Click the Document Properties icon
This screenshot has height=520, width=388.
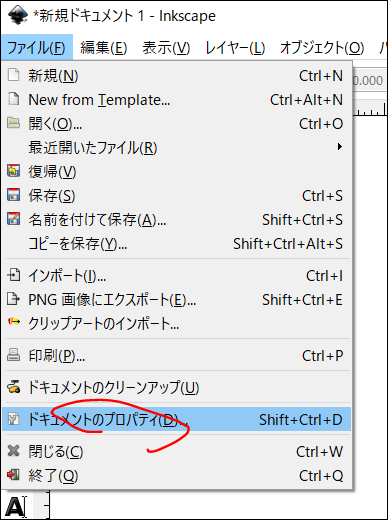13,419
